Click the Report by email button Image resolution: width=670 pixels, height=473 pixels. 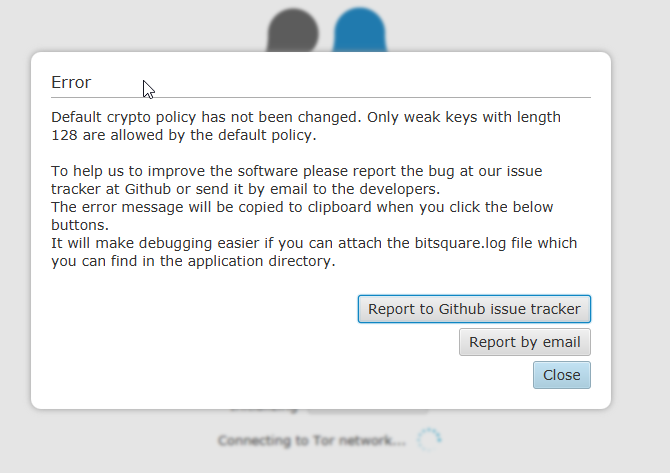(x=525, y=342)
